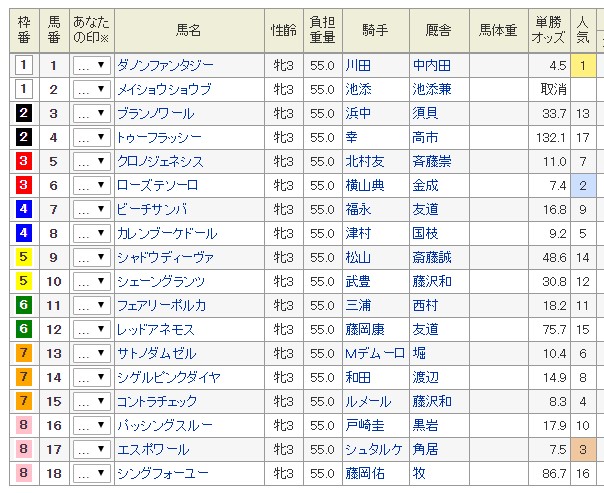Open horse link シゲルピンクダイヤ
The image size is (604, 493).
(x=168, y=377)
